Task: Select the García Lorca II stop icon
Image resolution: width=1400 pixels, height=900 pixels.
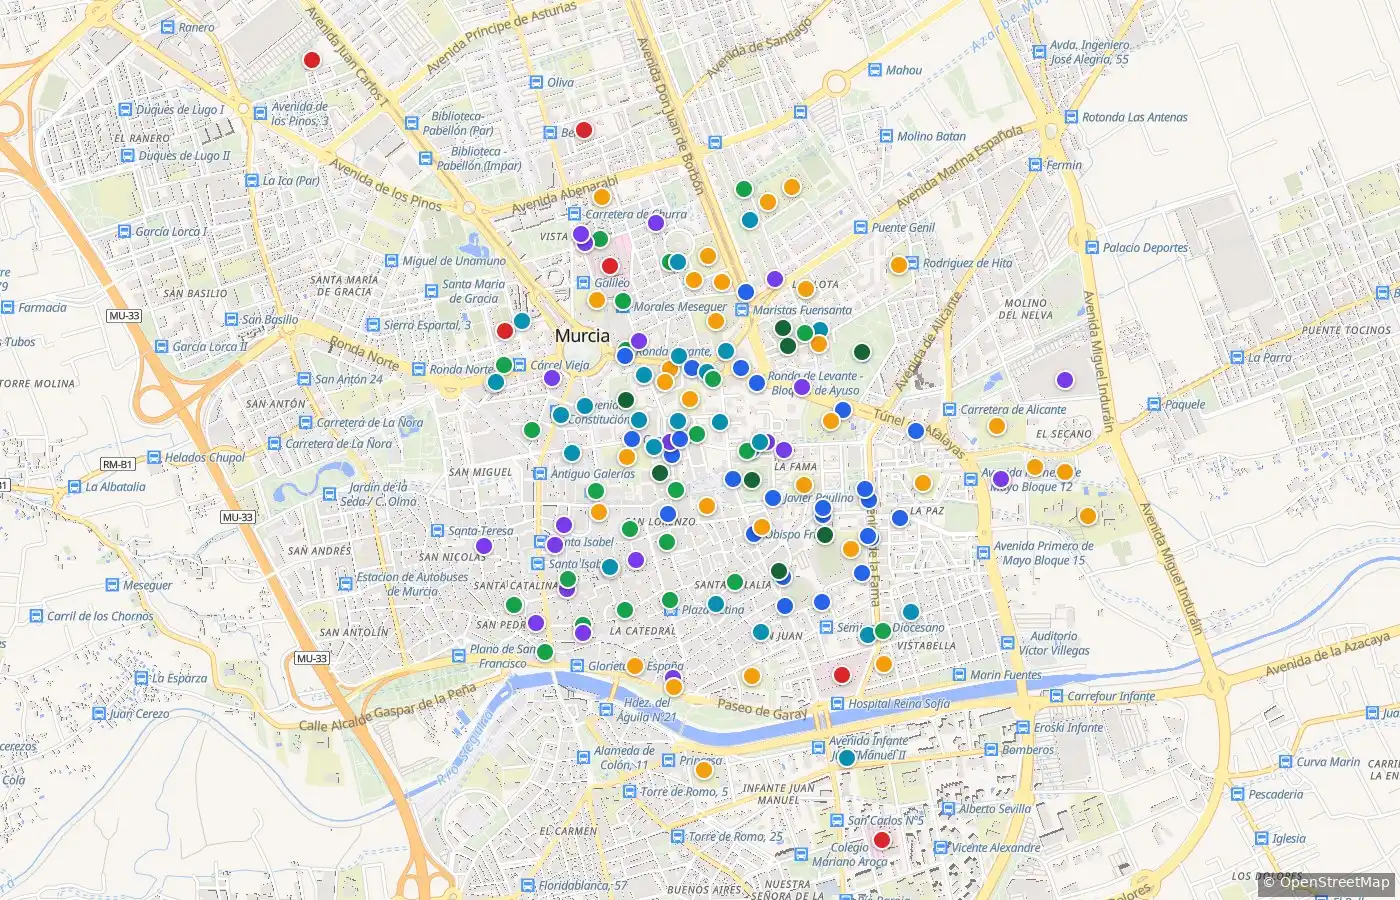Action: 162,347
